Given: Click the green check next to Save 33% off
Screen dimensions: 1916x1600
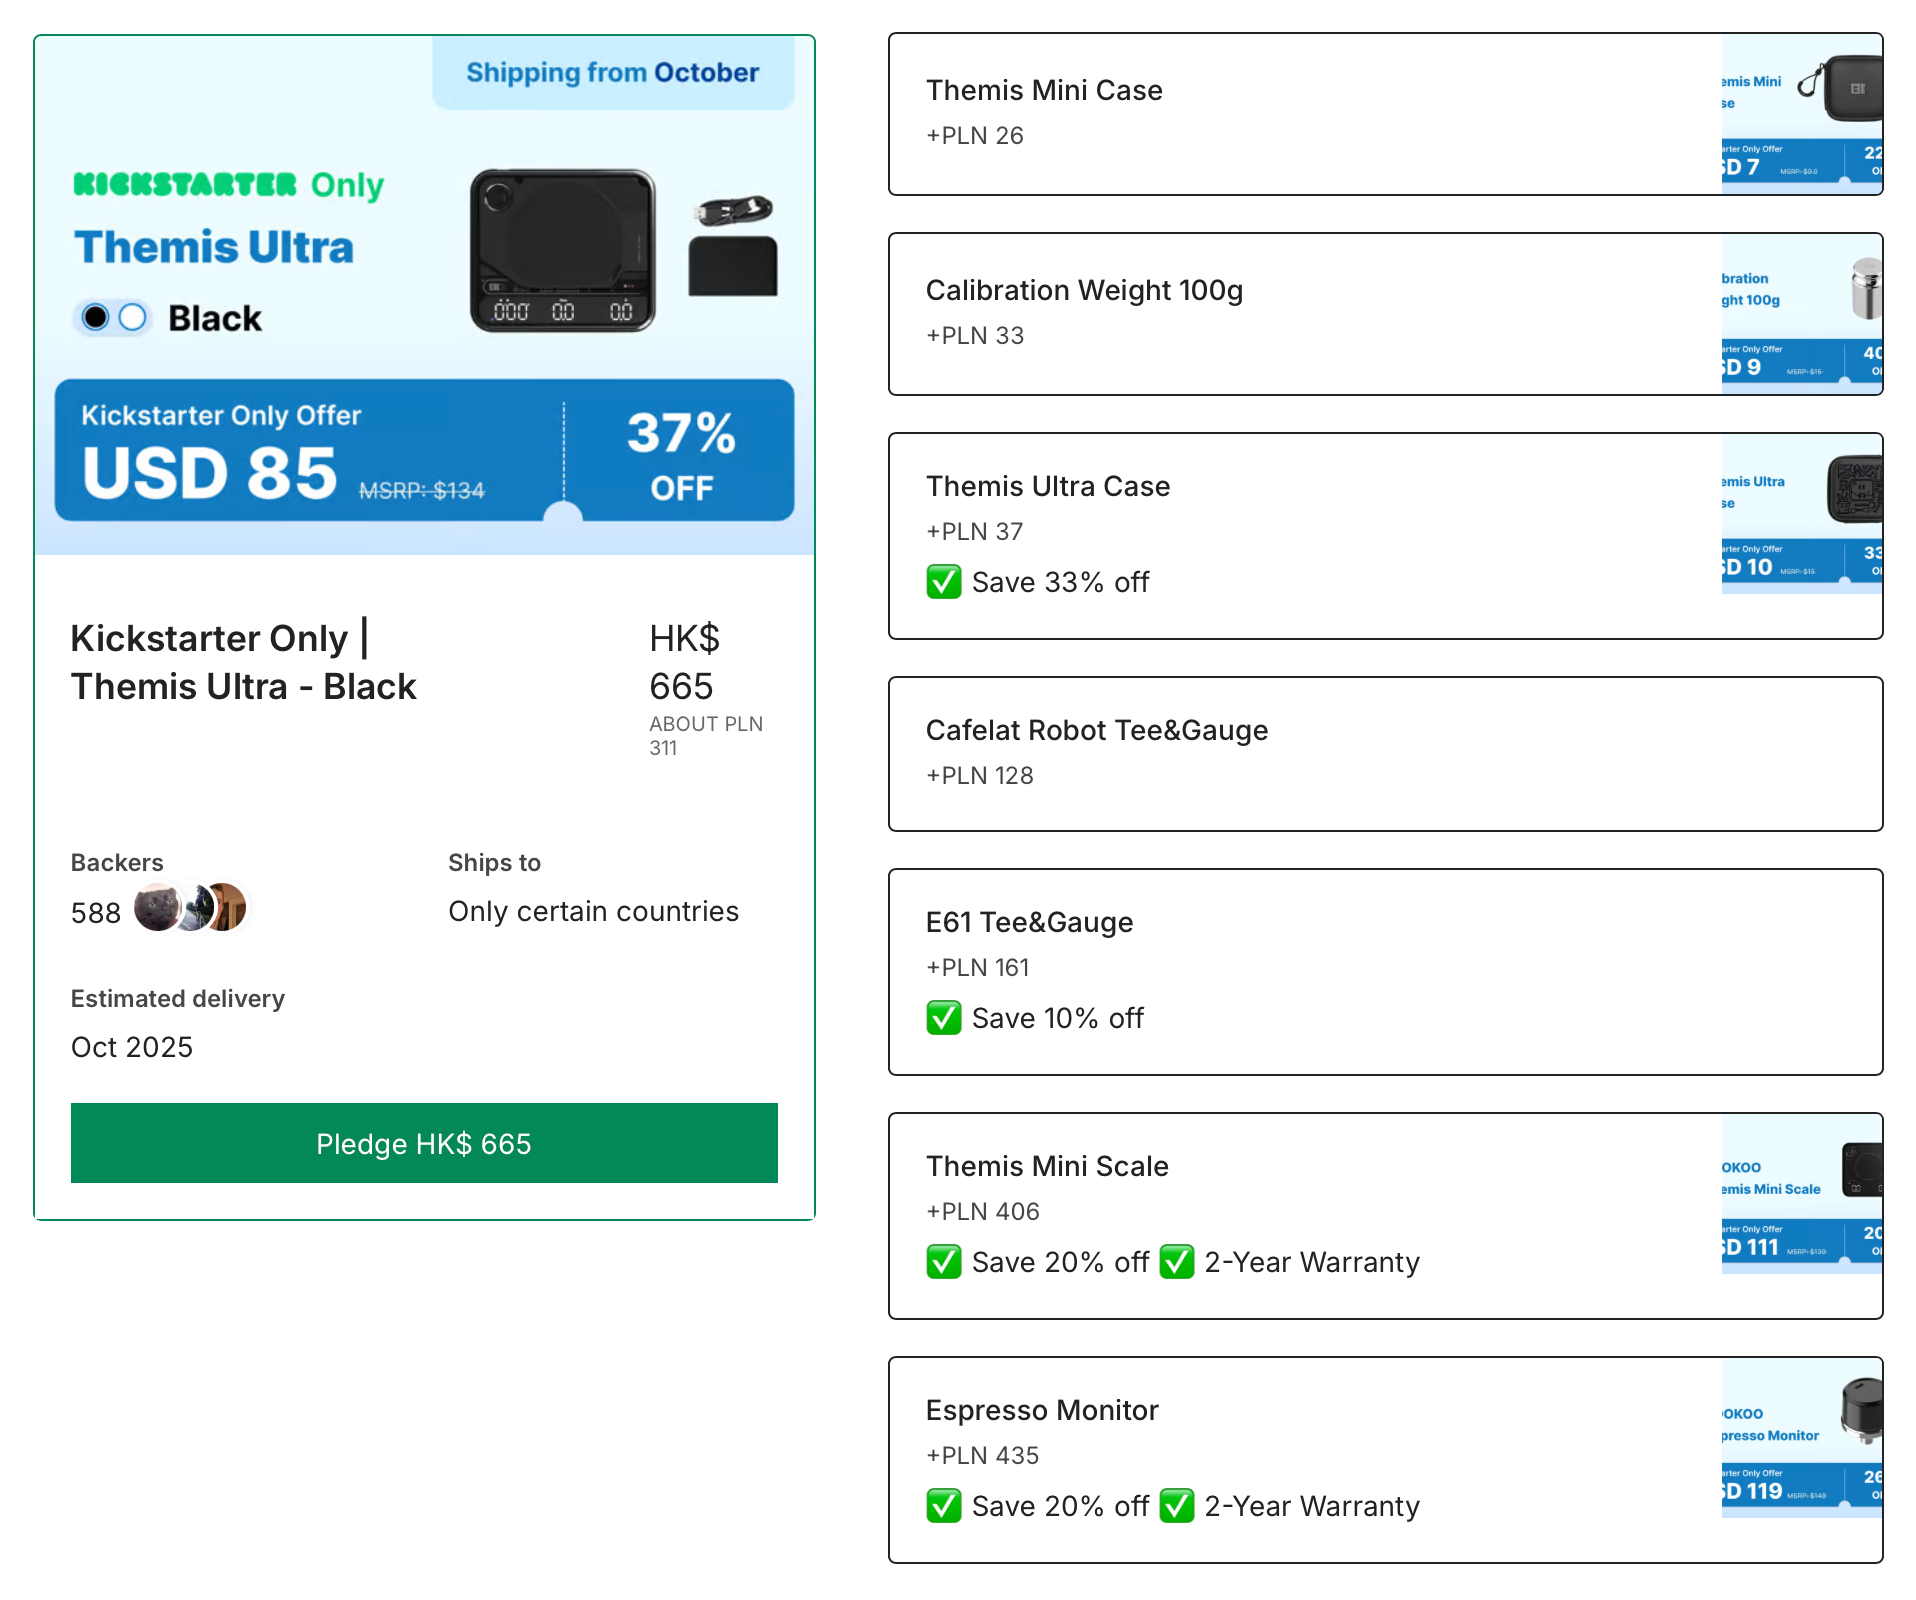Looking at the screenshot, I should tap(943, 582).
